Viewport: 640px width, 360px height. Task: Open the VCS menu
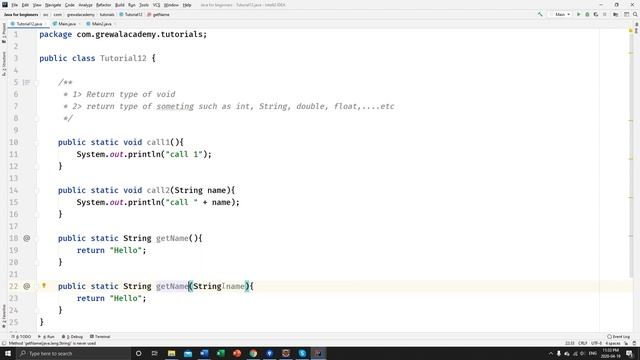coord(156,5)
